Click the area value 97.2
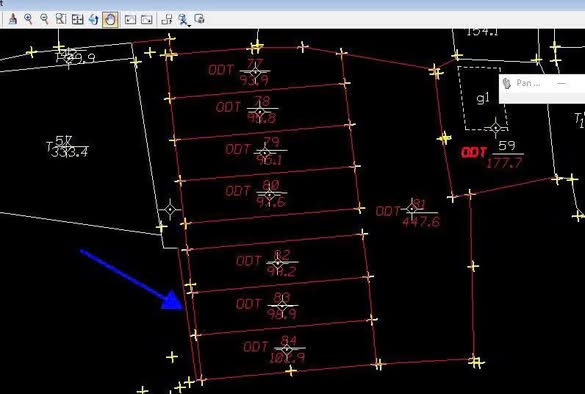 point(281,271)
